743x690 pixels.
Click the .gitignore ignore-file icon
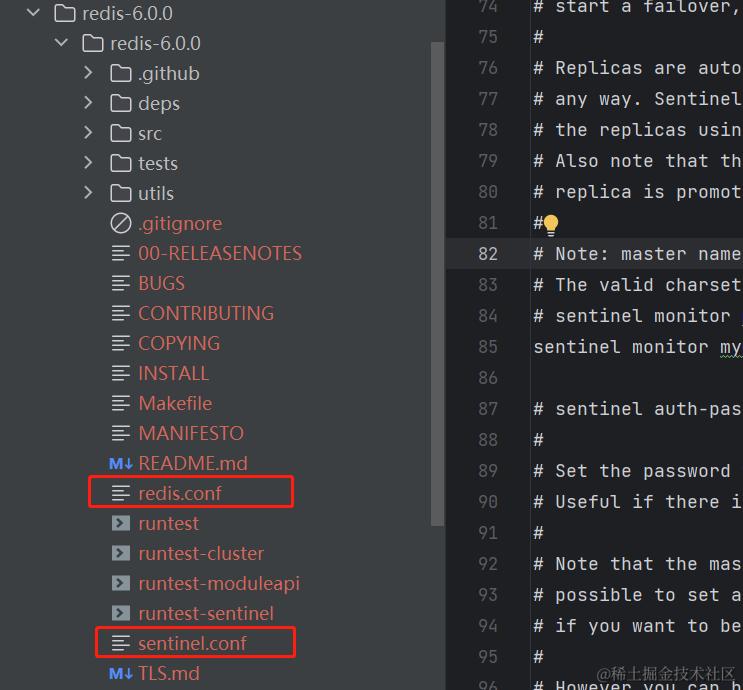pos(120,223)
